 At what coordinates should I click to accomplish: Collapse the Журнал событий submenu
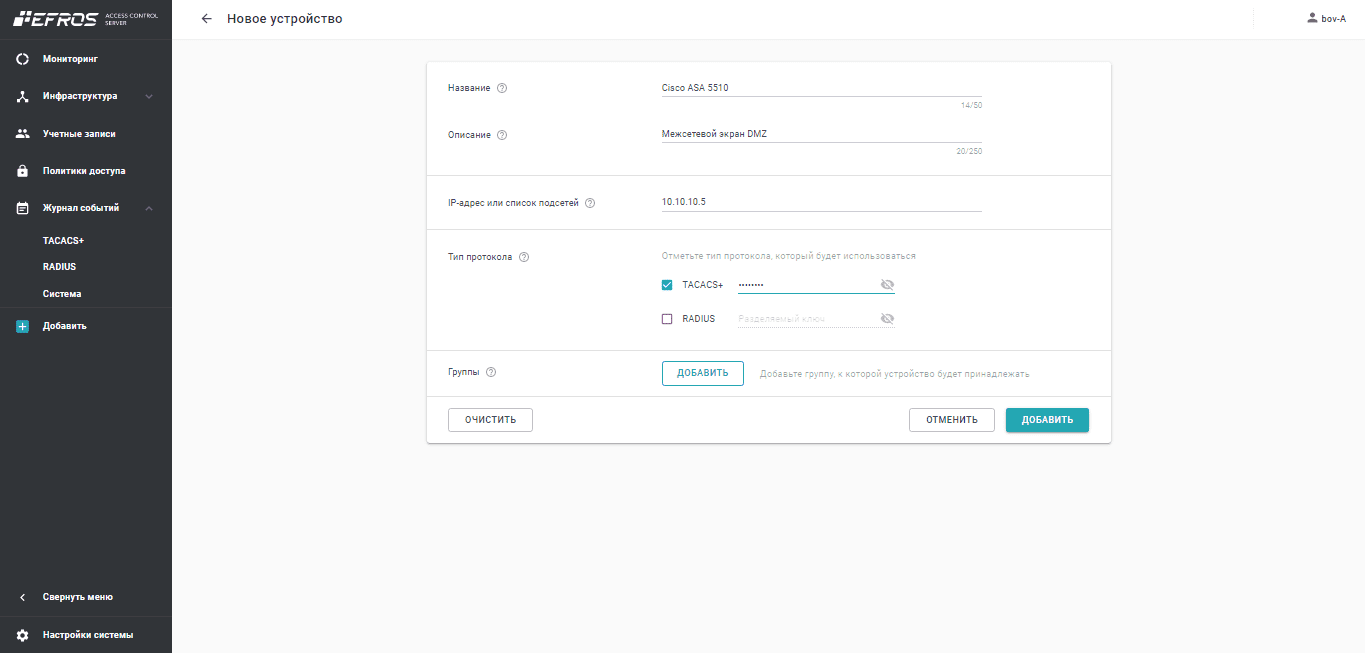point(149,208)
